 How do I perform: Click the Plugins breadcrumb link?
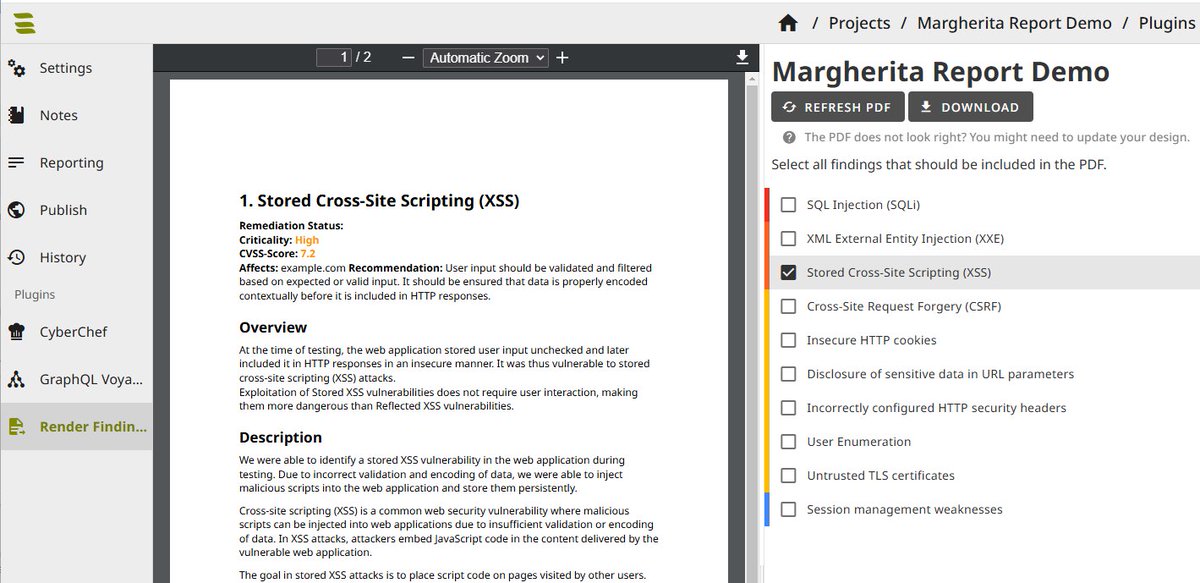1167,23
